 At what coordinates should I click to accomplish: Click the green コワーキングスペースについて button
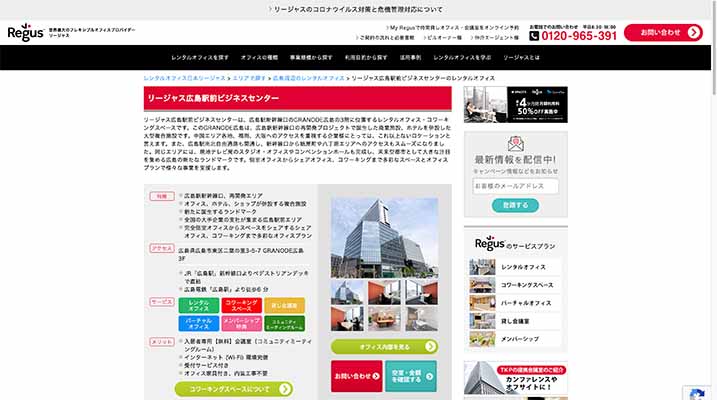coord(234,389)
